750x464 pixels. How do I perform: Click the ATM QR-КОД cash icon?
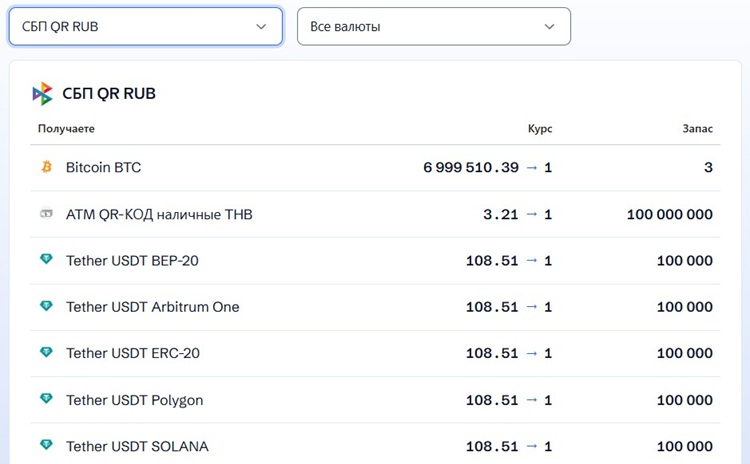point(46,213)
